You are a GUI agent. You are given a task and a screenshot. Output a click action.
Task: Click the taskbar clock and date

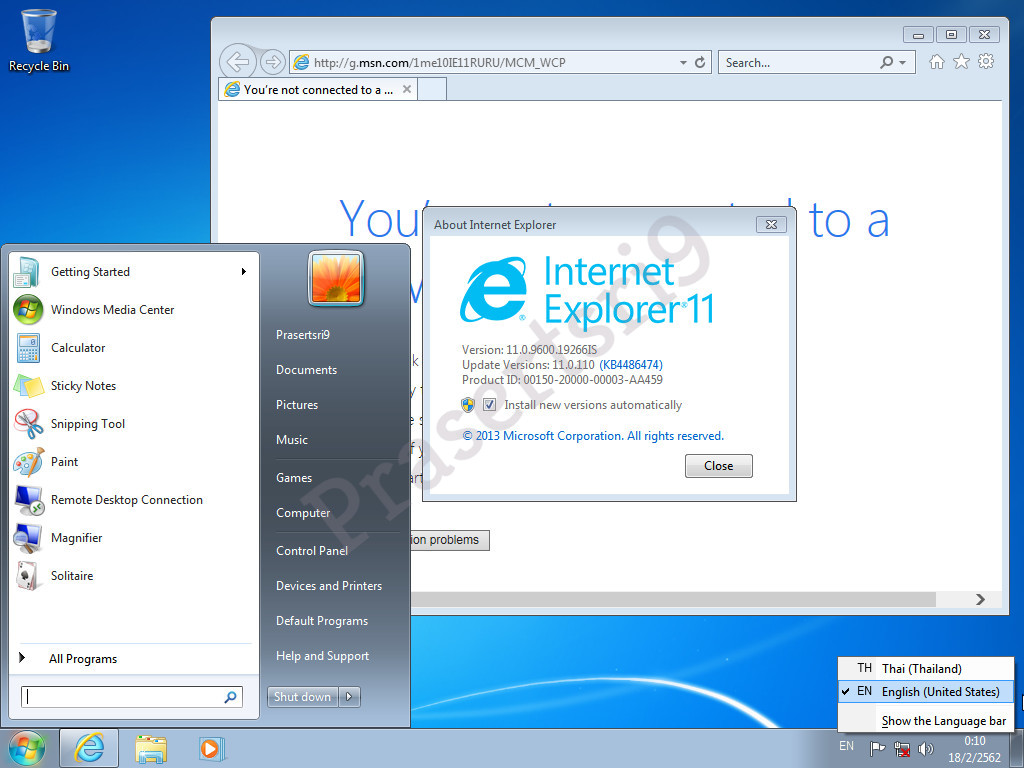(974, 749)
